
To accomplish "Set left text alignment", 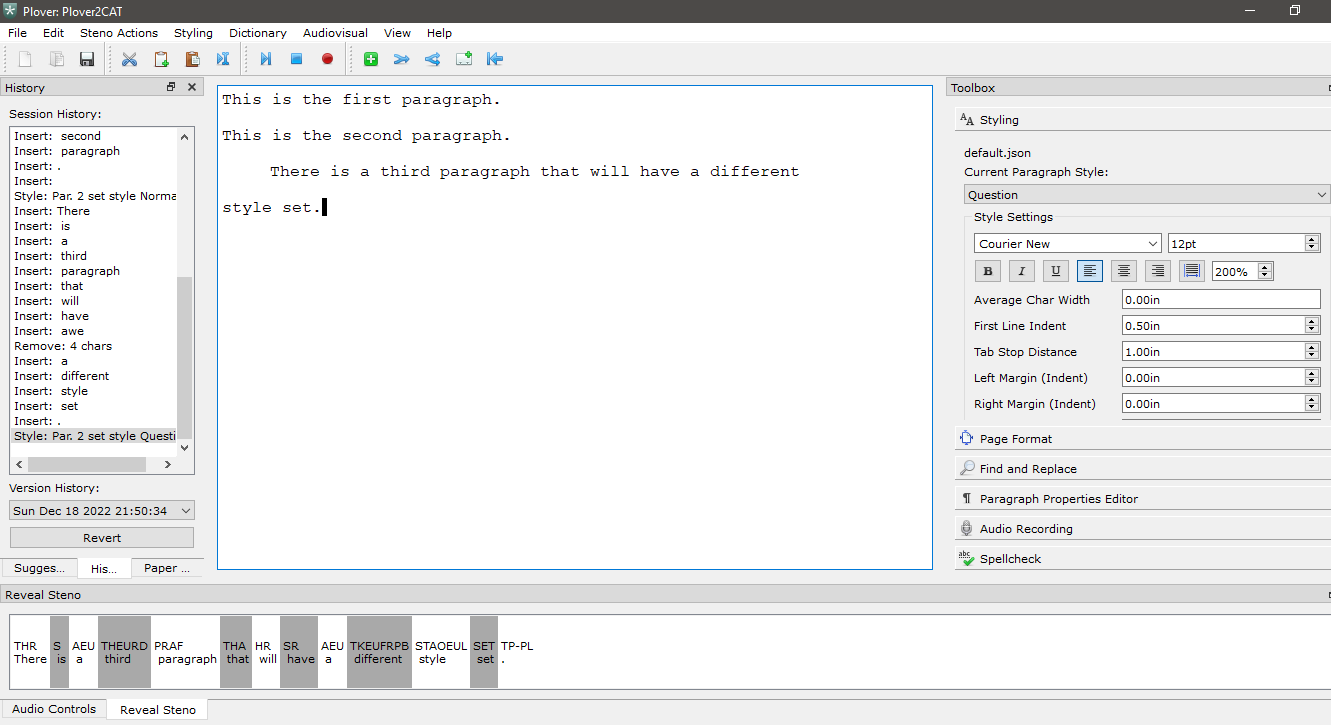I will pos(1090,271).
